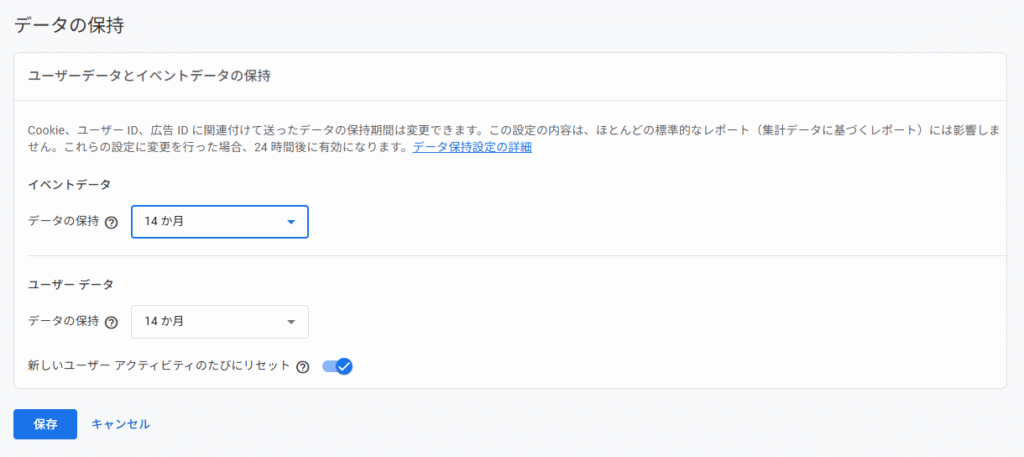This screenshot has height=457, width=1024.
Task: Click データの保持 label in event data section
Action: tap(63, 222)
